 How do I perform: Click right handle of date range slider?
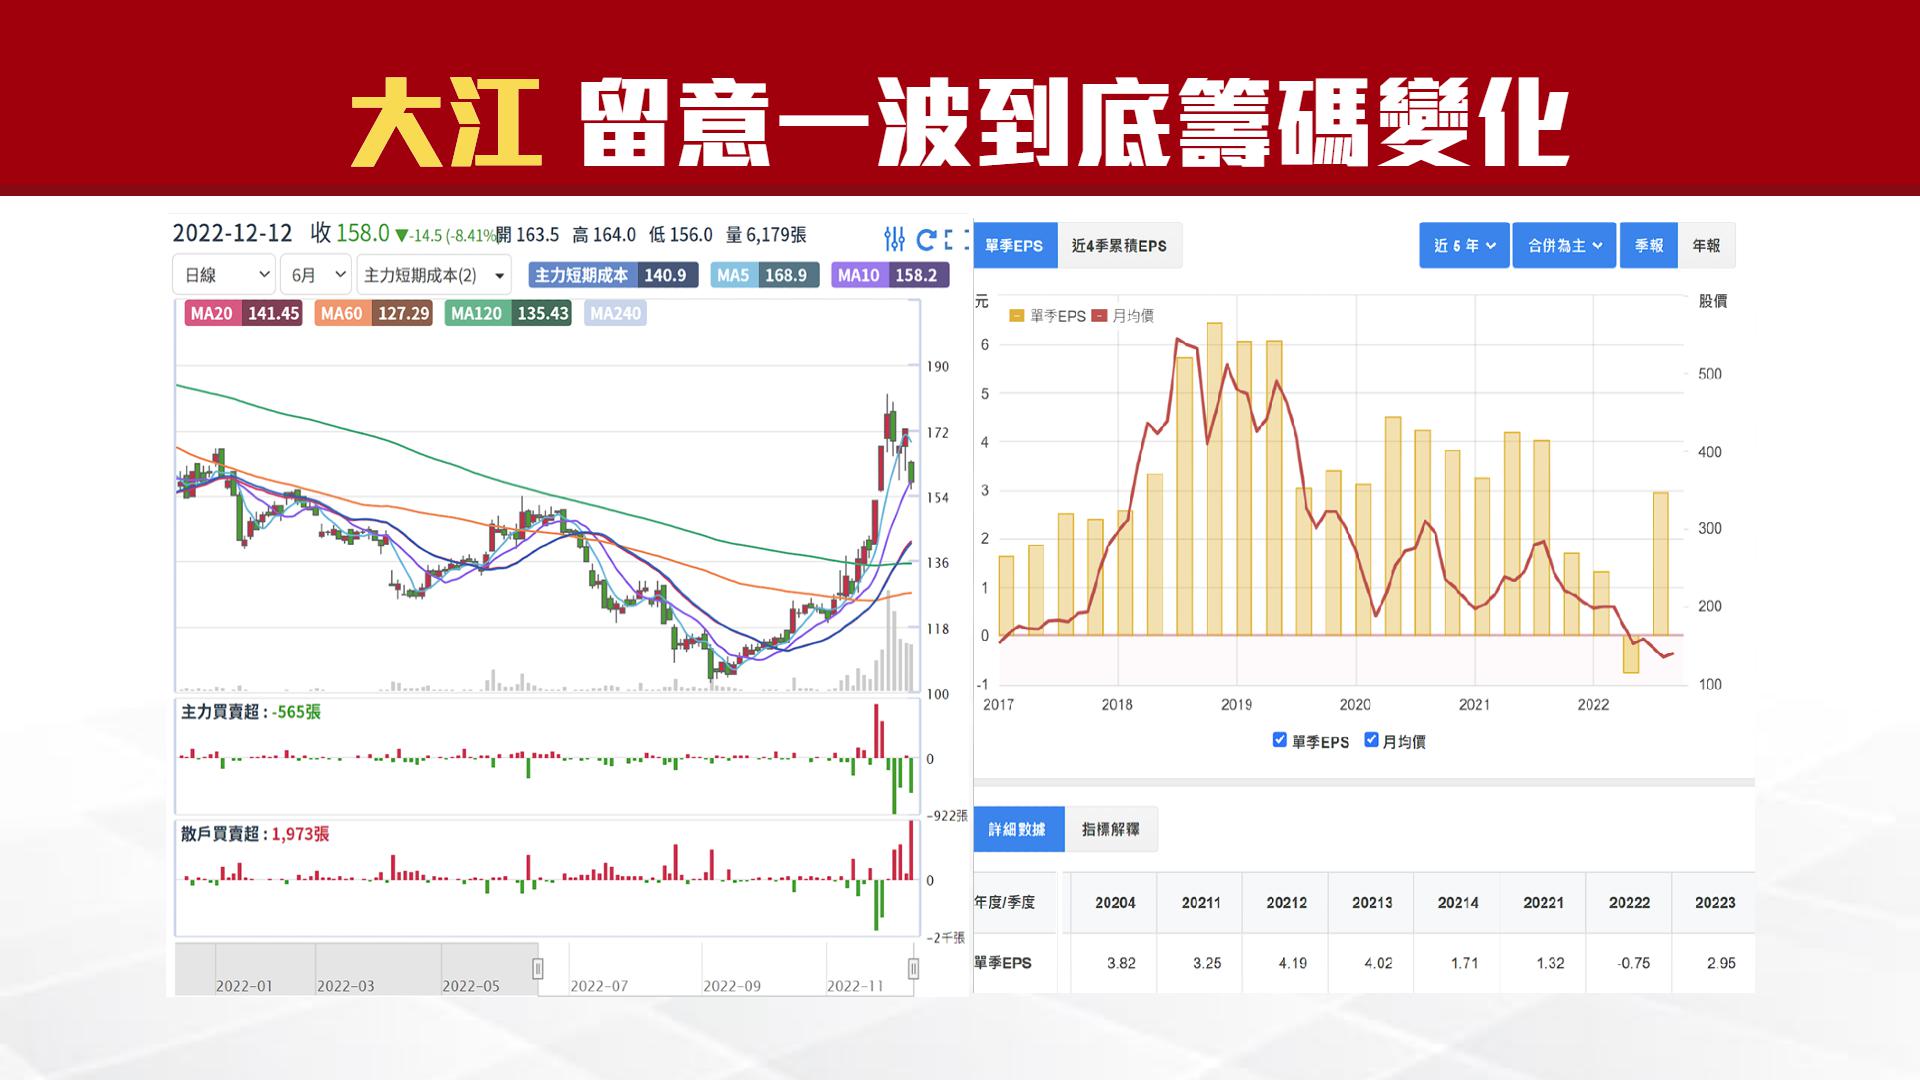[x=913, y=968]
